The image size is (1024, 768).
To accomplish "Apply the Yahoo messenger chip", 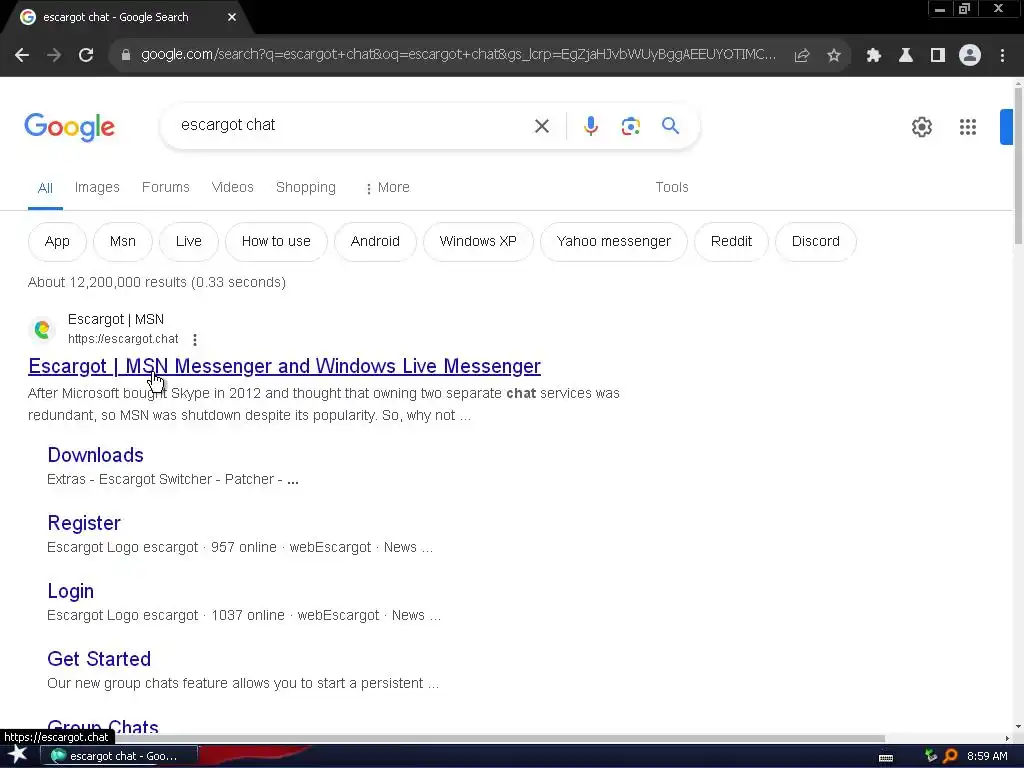I will coord(614,242).
